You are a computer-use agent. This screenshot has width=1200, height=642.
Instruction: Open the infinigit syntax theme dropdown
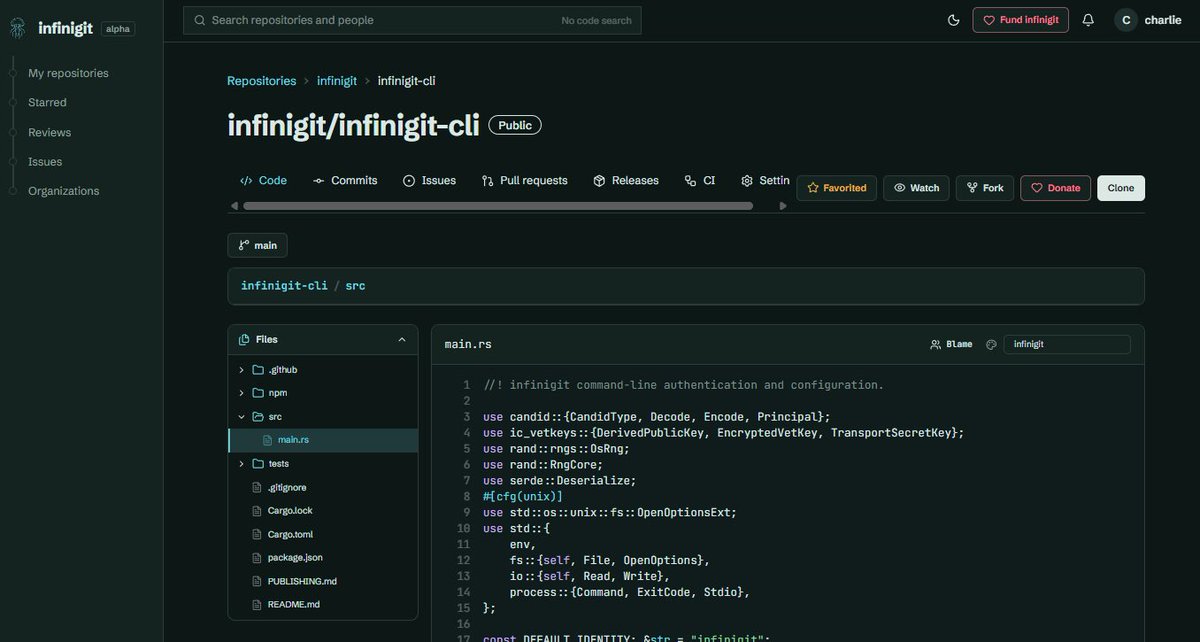1067,344
